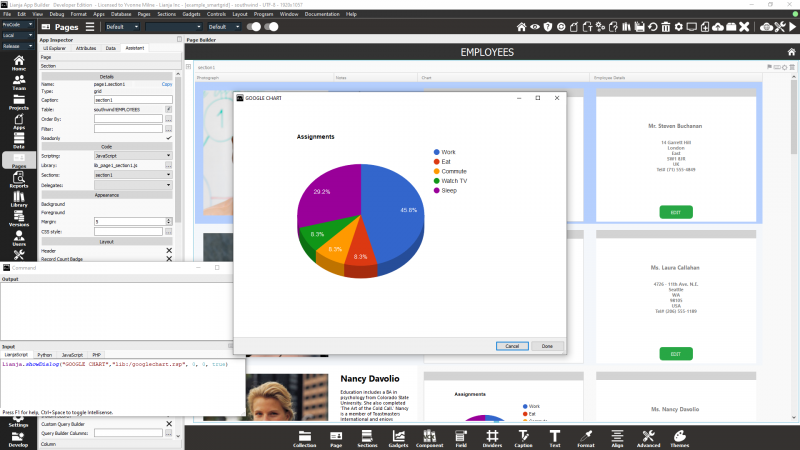
Task: Click the wrench tools icon in toolbar
Action: 780,27
